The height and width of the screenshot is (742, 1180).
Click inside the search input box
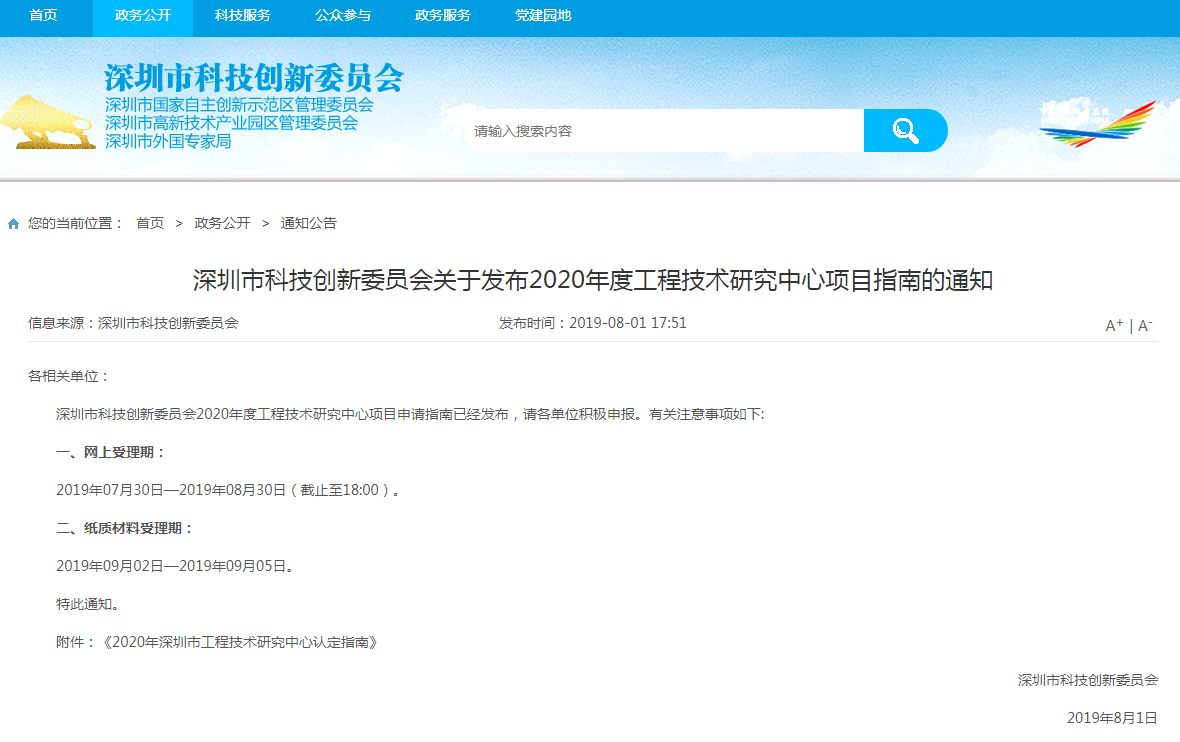point(660,129)
